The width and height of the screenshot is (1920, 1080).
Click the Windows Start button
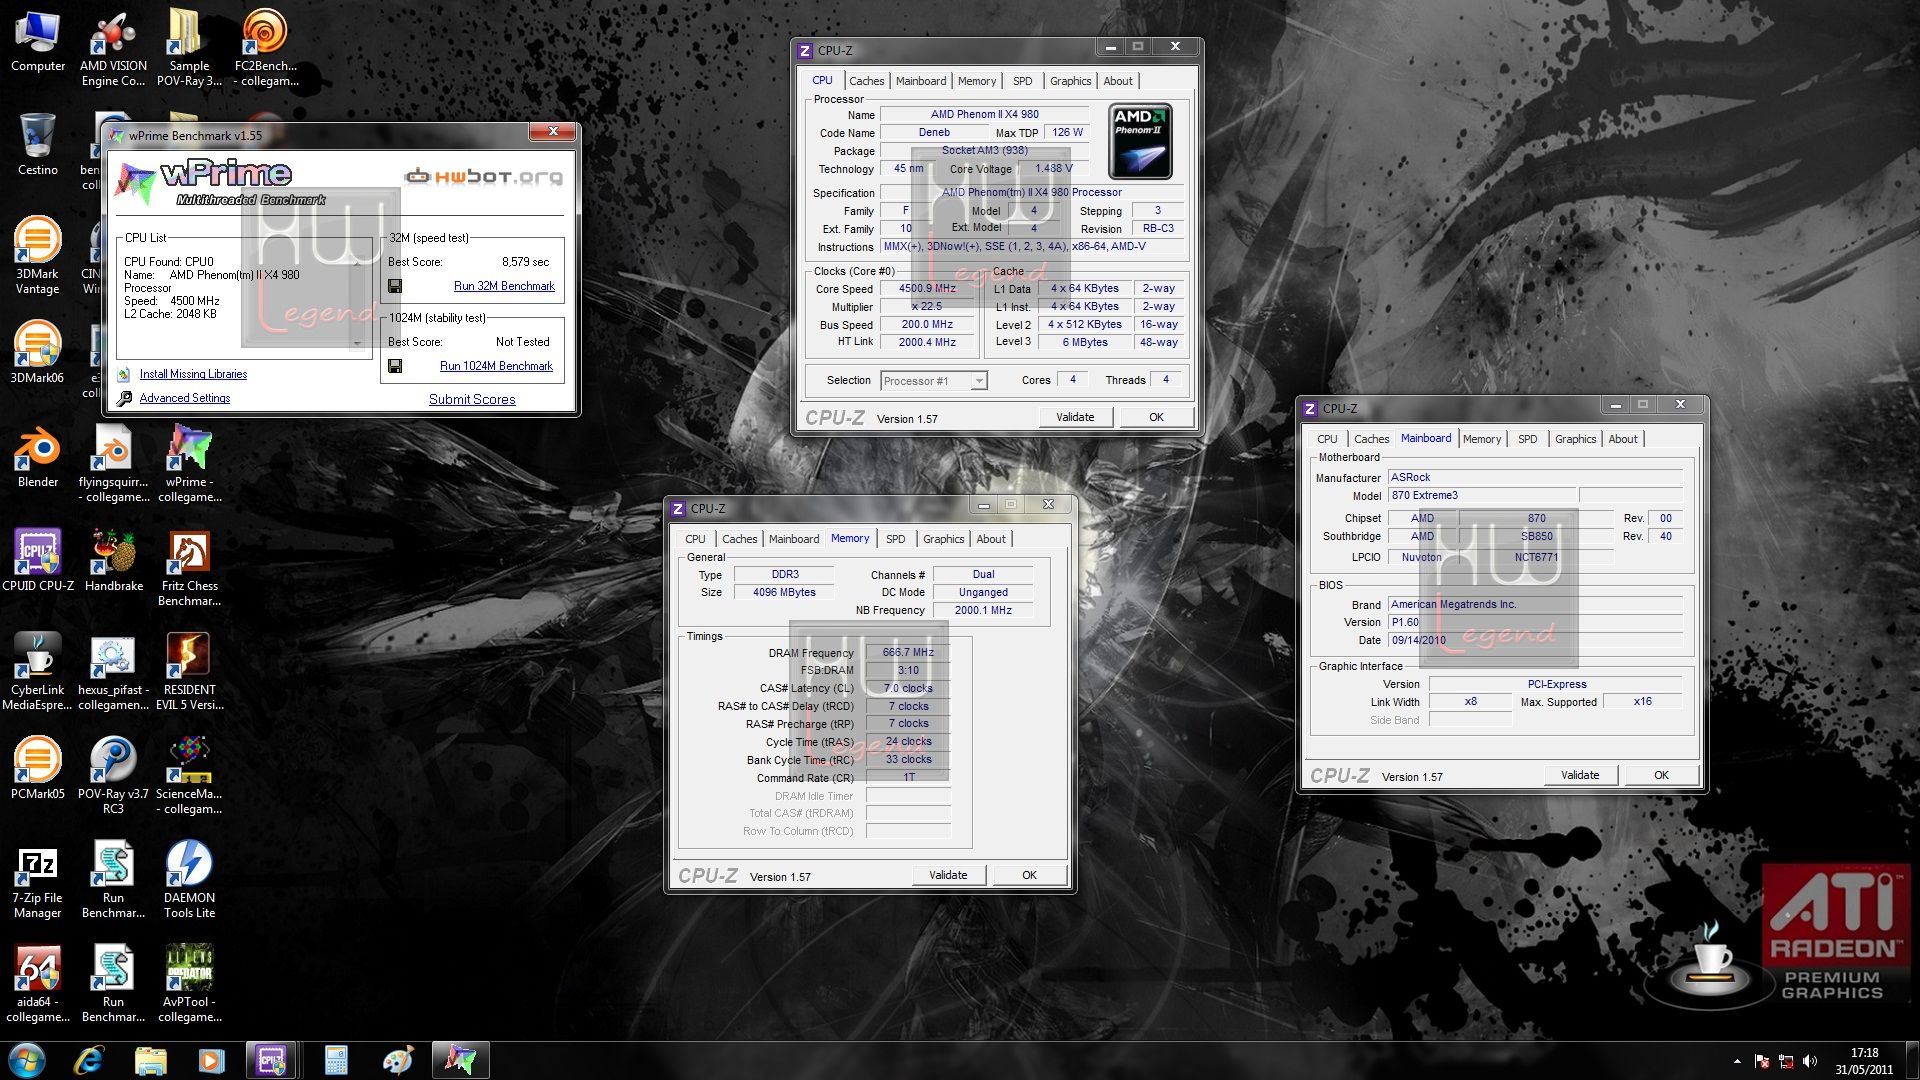click(27, 1060)
